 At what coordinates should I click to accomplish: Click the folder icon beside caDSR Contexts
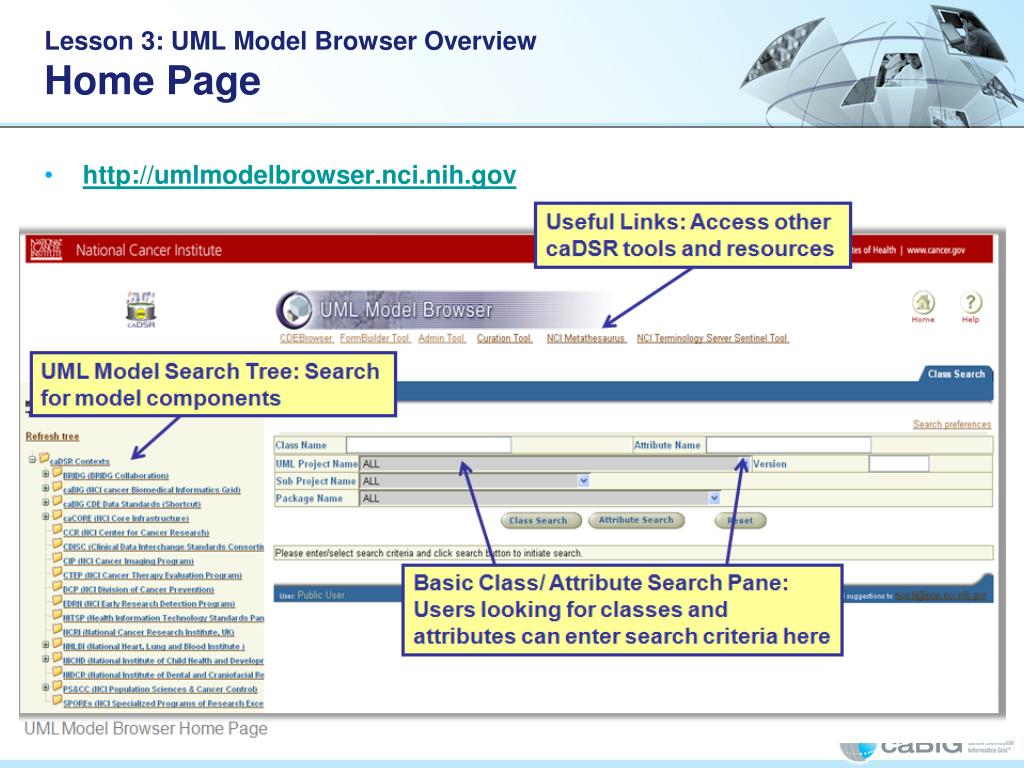(44, 458)
